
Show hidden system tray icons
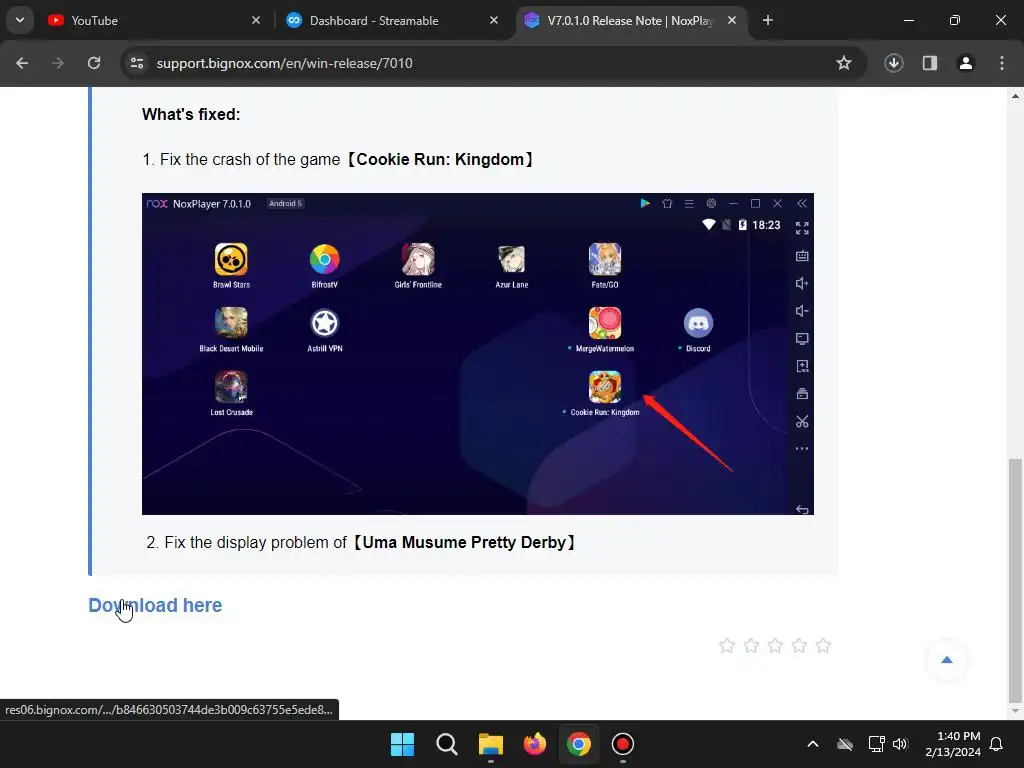813,744
